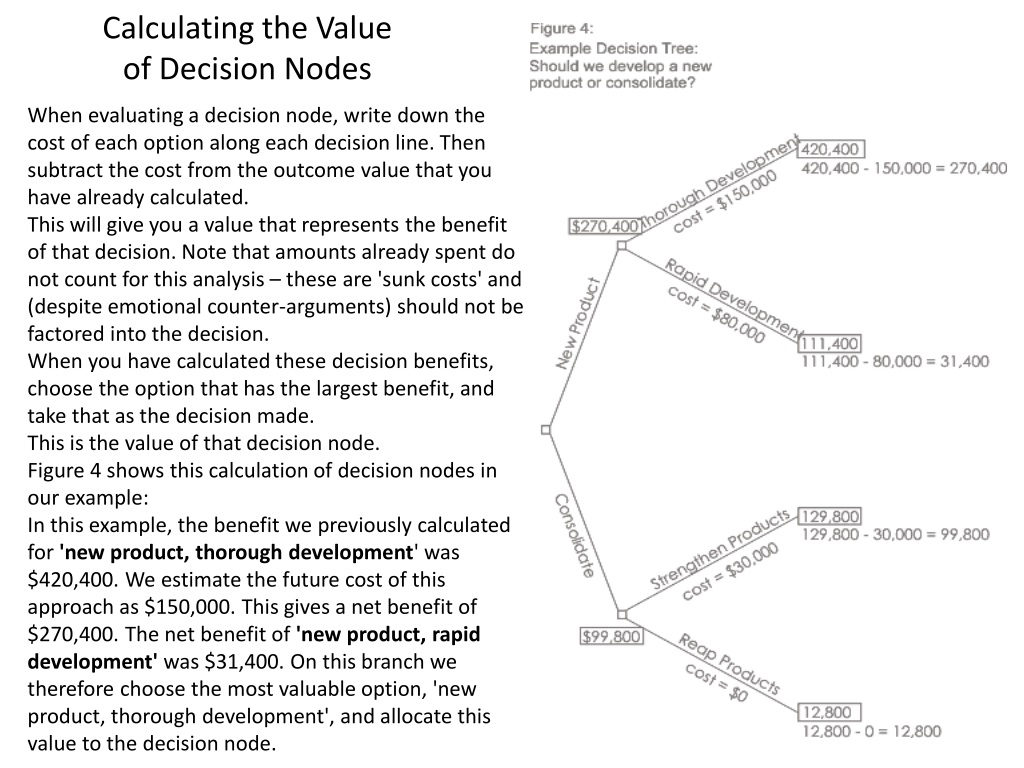
Task: Click the bold 'new product, thorough development' text
Action: coord(237,551)
